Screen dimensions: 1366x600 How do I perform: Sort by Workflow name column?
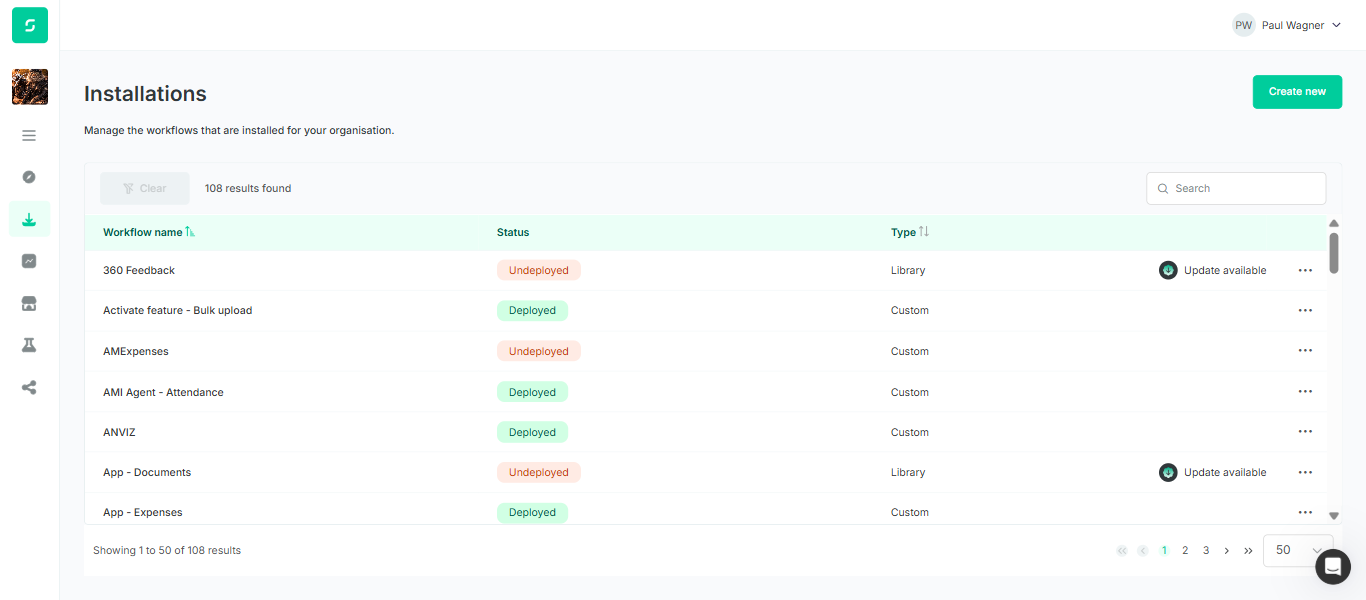149,232
